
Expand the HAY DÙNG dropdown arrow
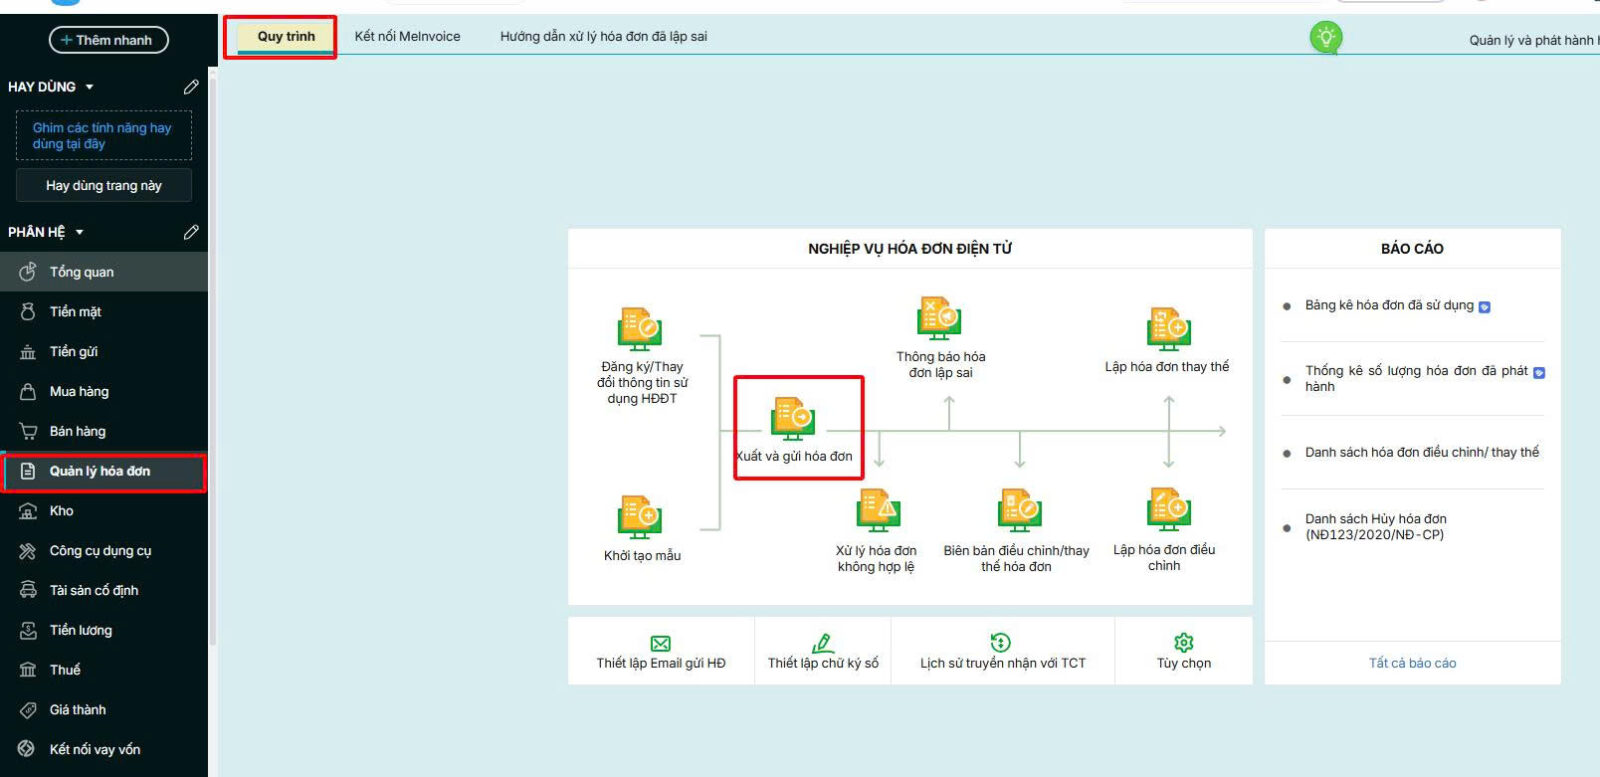[x=90, y=87]
